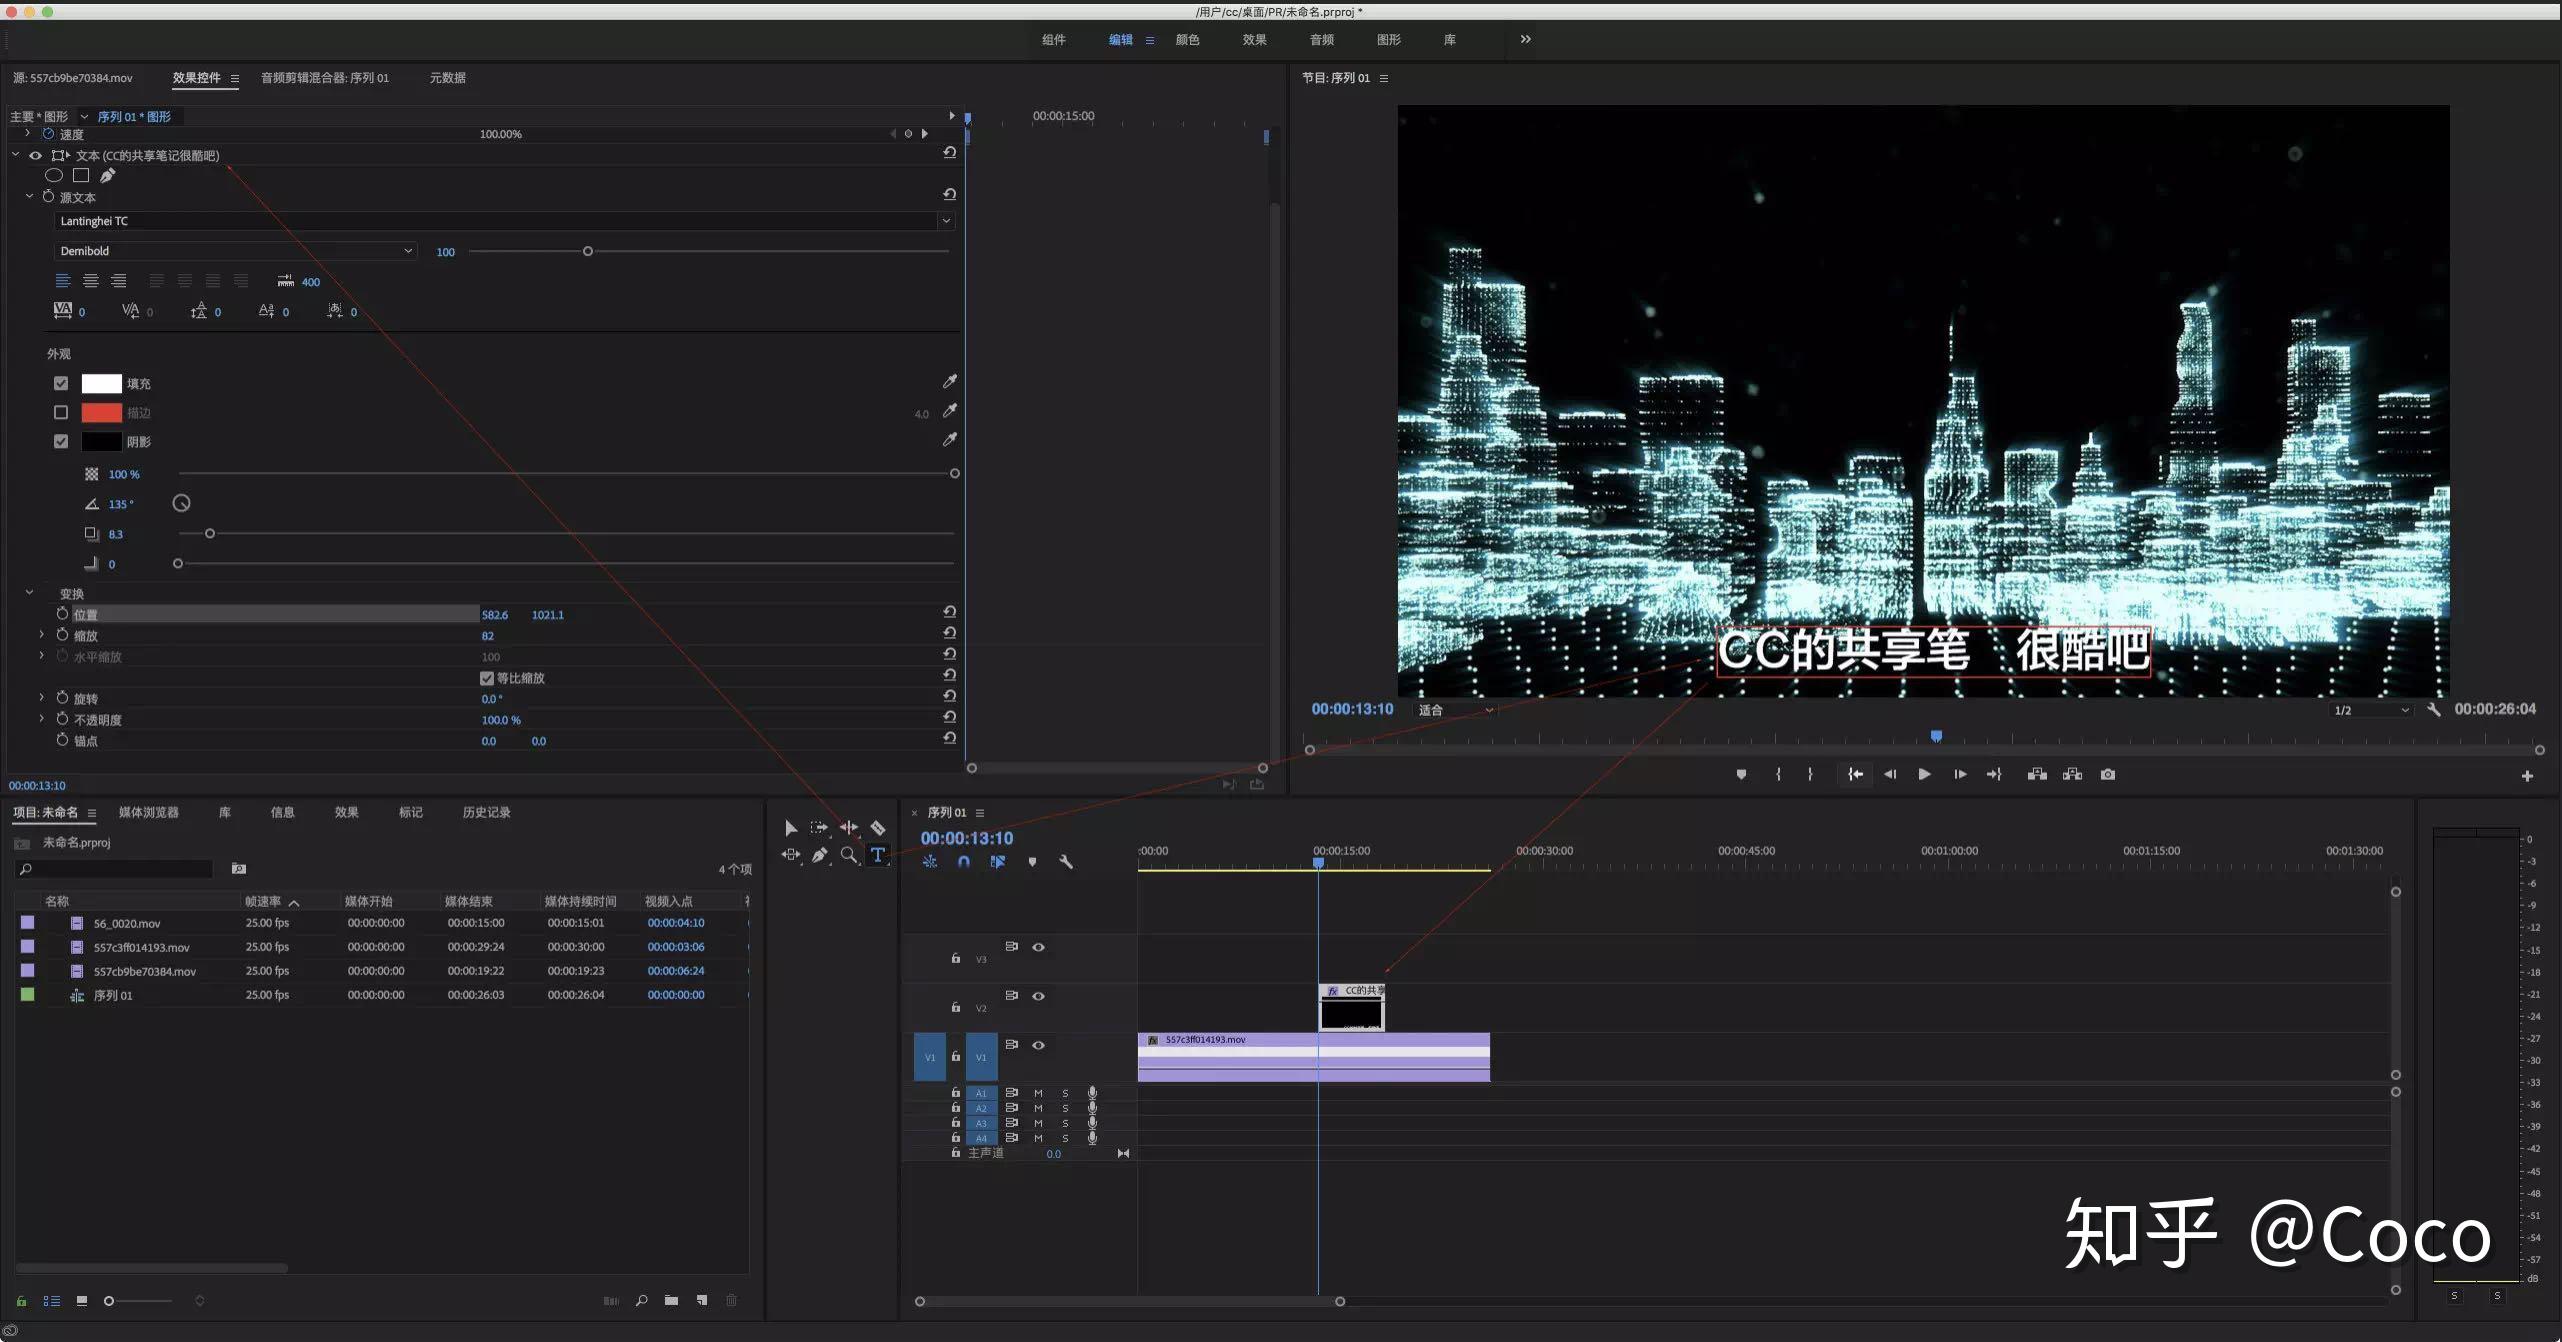Select 56_0020.mov in the project bin
Image resolution: width=2562 pixels, height=1342 pixels.
[127, 923]
